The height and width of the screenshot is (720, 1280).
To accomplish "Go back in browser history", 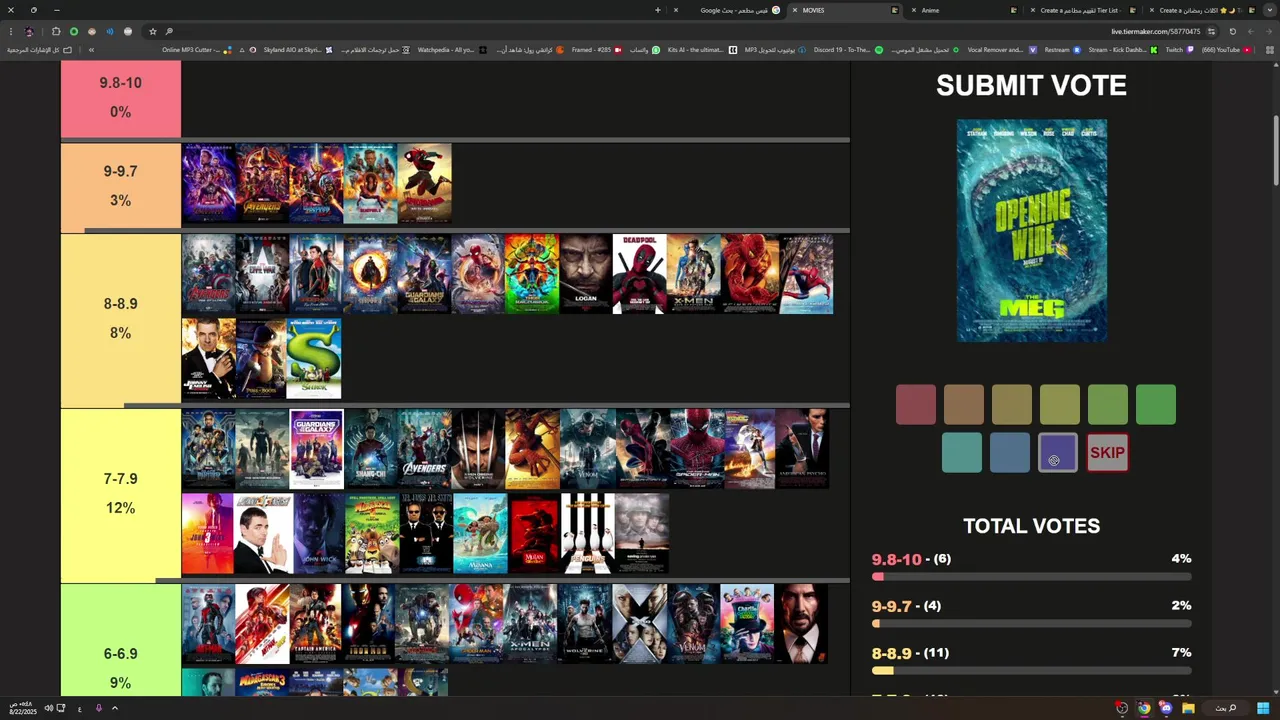I will [x=1268, y=31].
